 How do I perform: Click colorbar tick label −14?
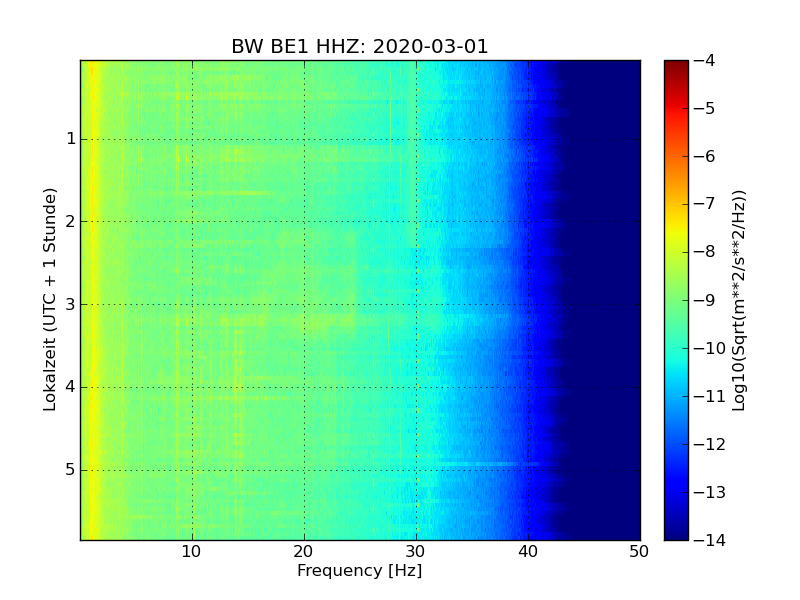(x=710, y=540)
